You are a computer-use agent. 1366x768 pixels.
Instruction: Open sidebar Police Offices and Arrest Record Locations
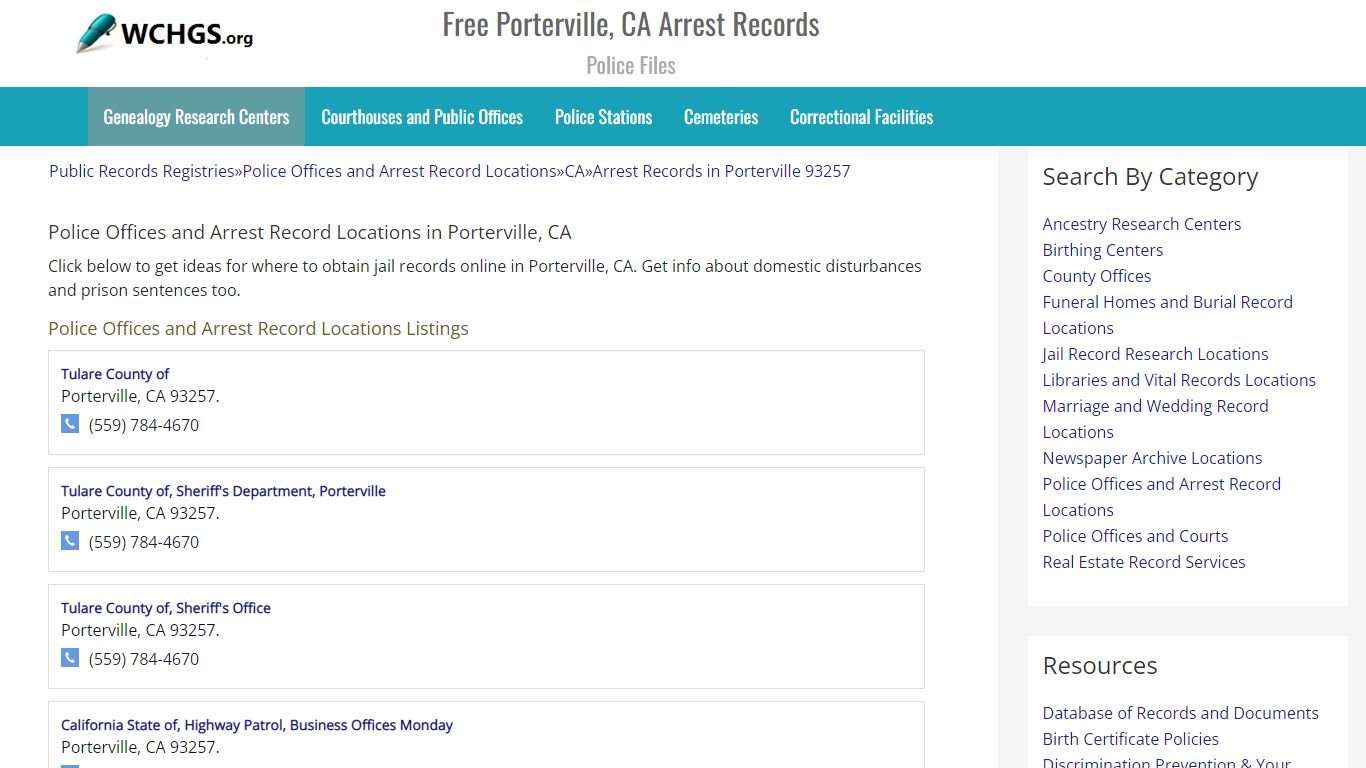pos(1161,497)
